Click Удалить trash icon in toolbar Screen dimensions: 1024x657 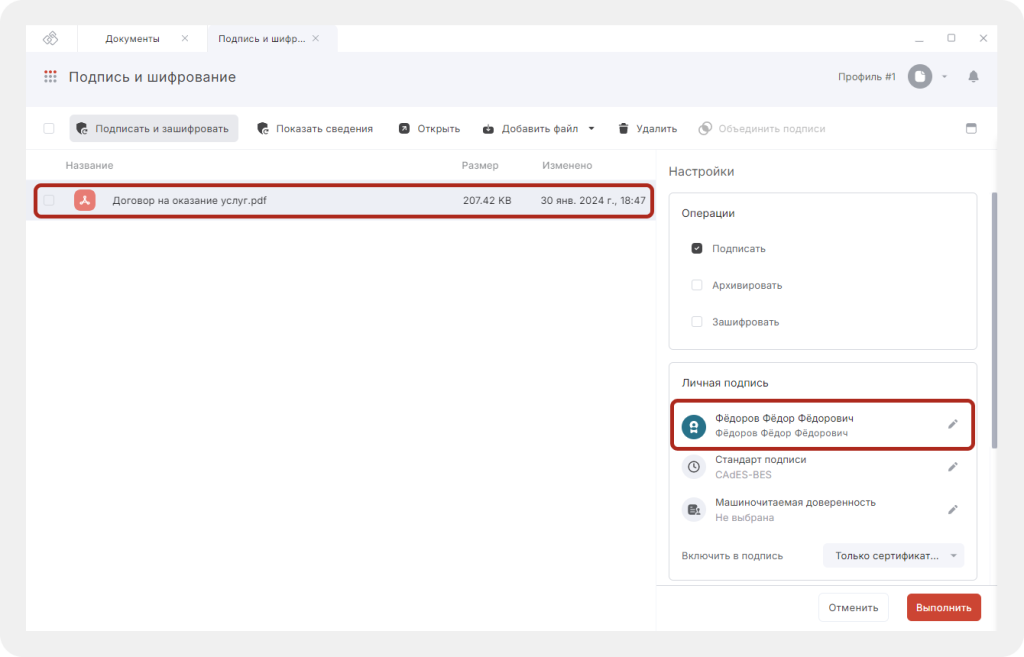(623, 128)
